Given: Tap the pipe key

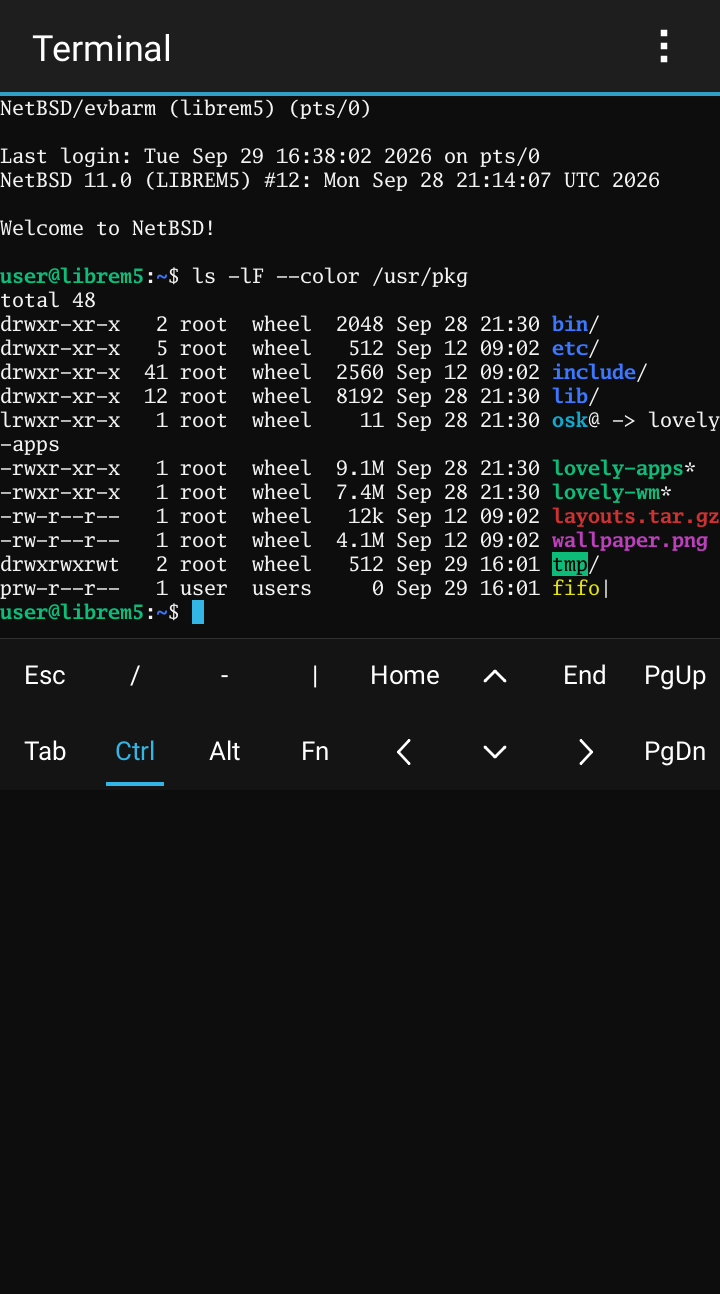Looking at the screenshot, I should click(x=315, y=676).
